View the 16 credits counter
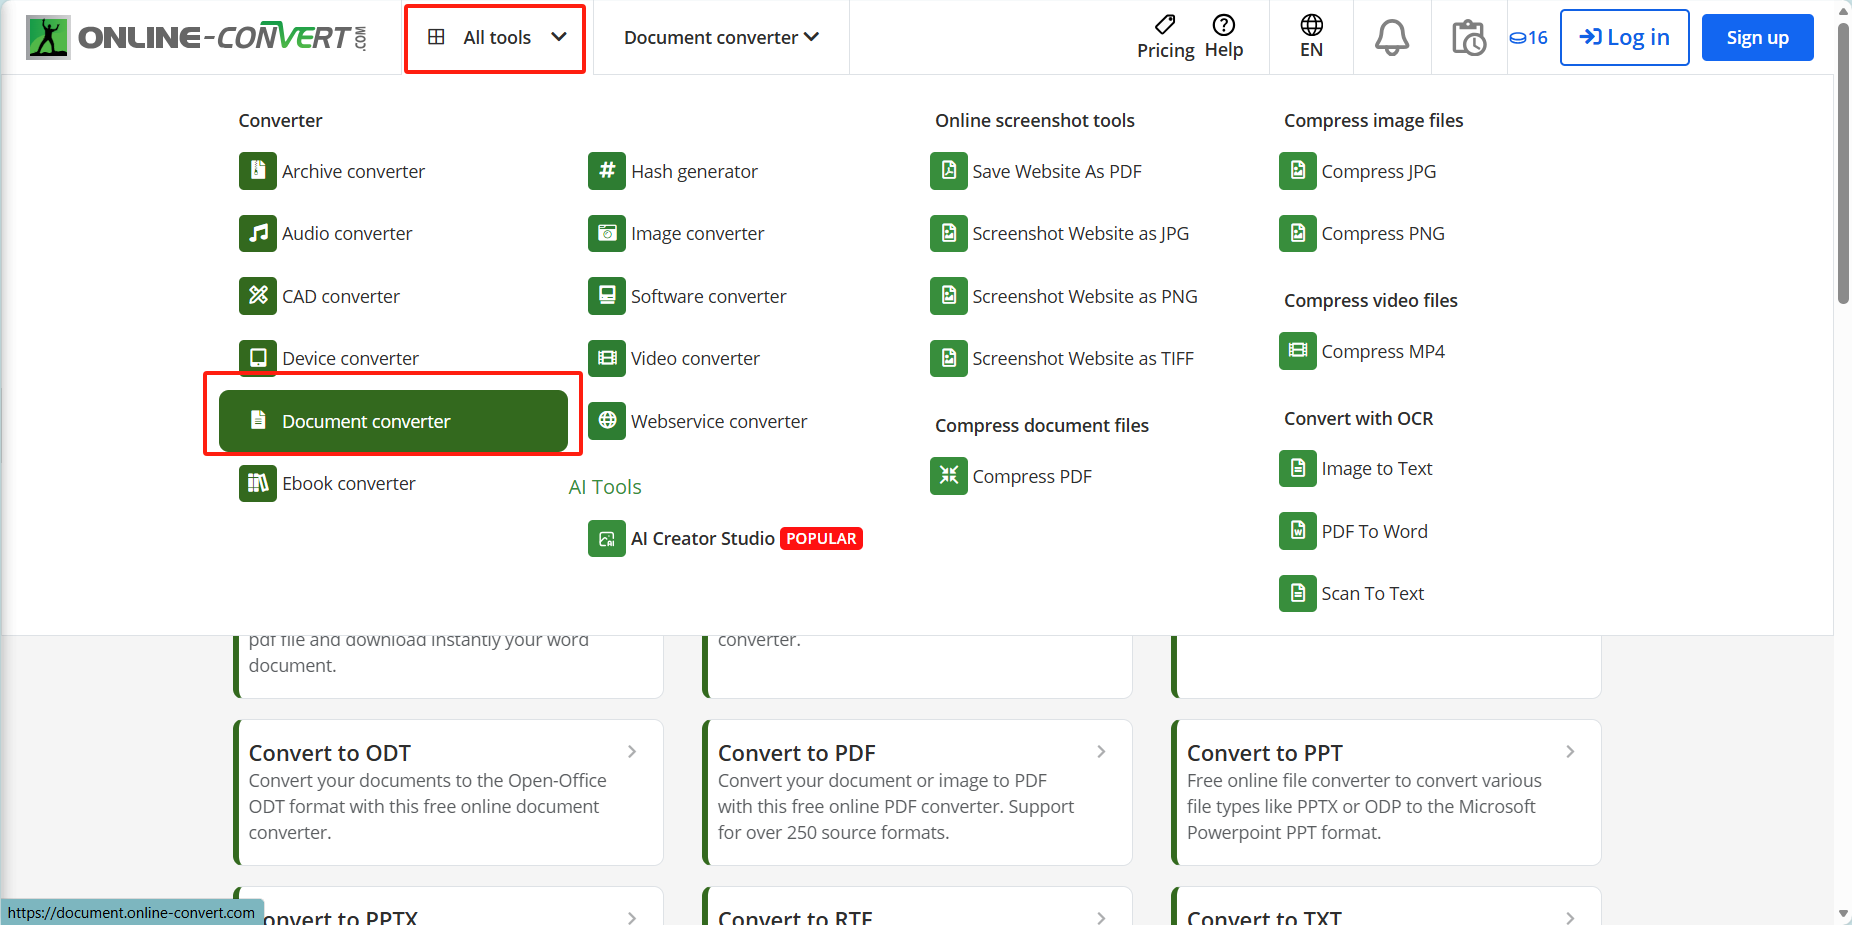 coord(1529,38)
